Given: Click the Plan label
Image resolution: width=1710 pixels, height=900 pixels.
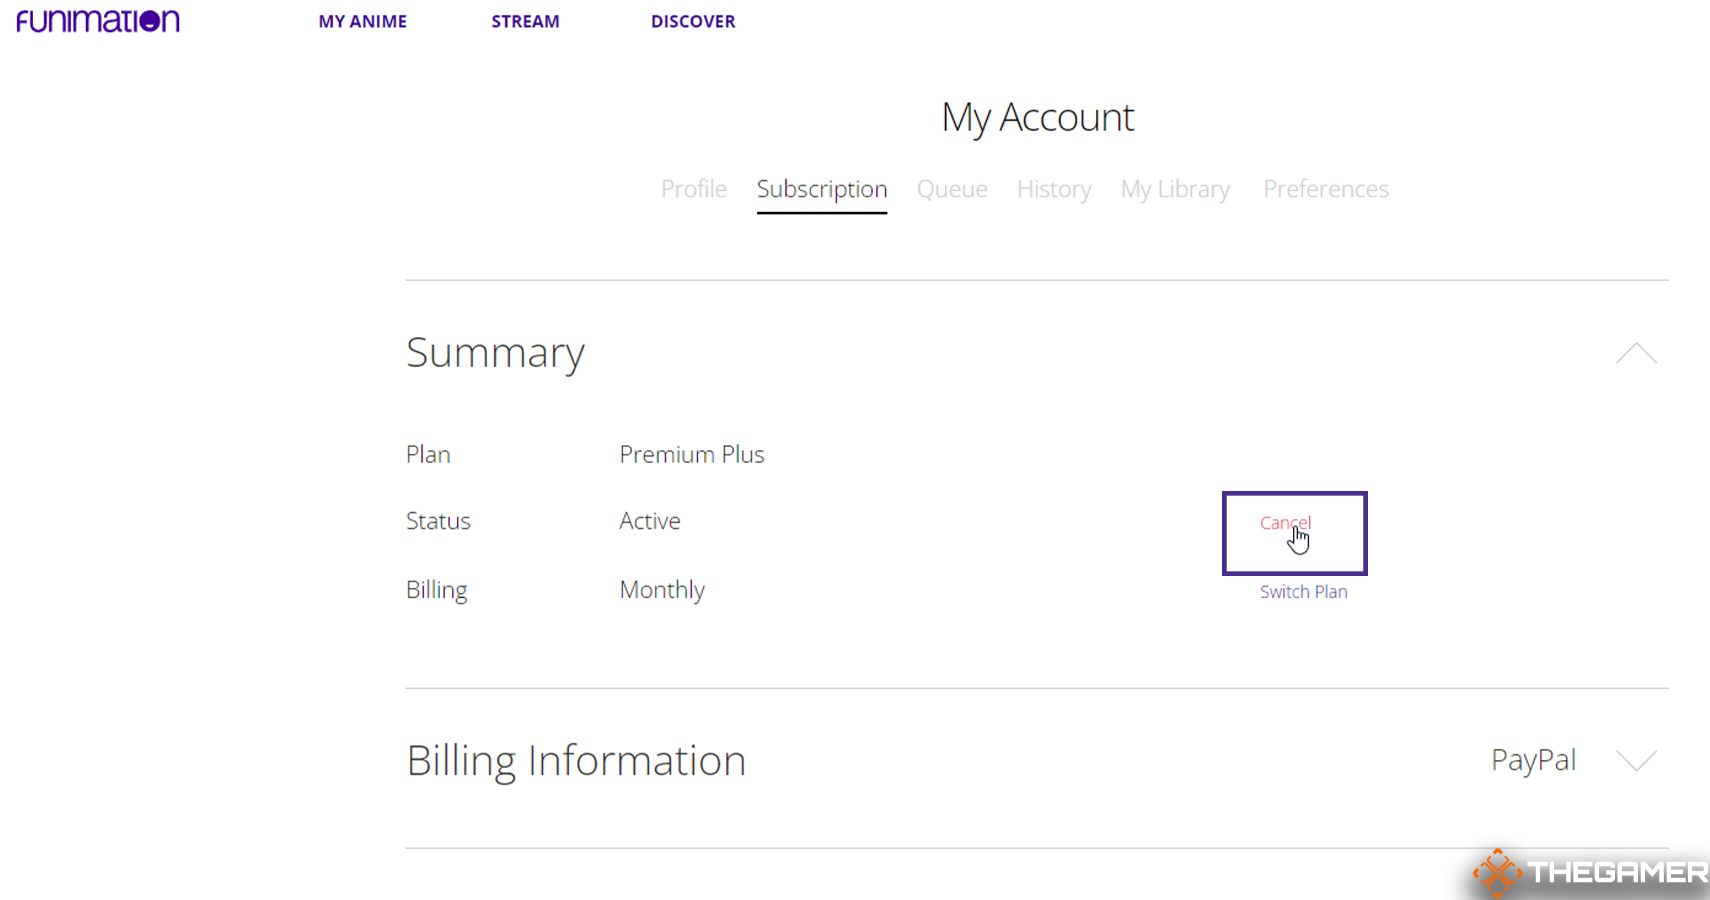Looking at the screenshot, I should pos(428,455).
